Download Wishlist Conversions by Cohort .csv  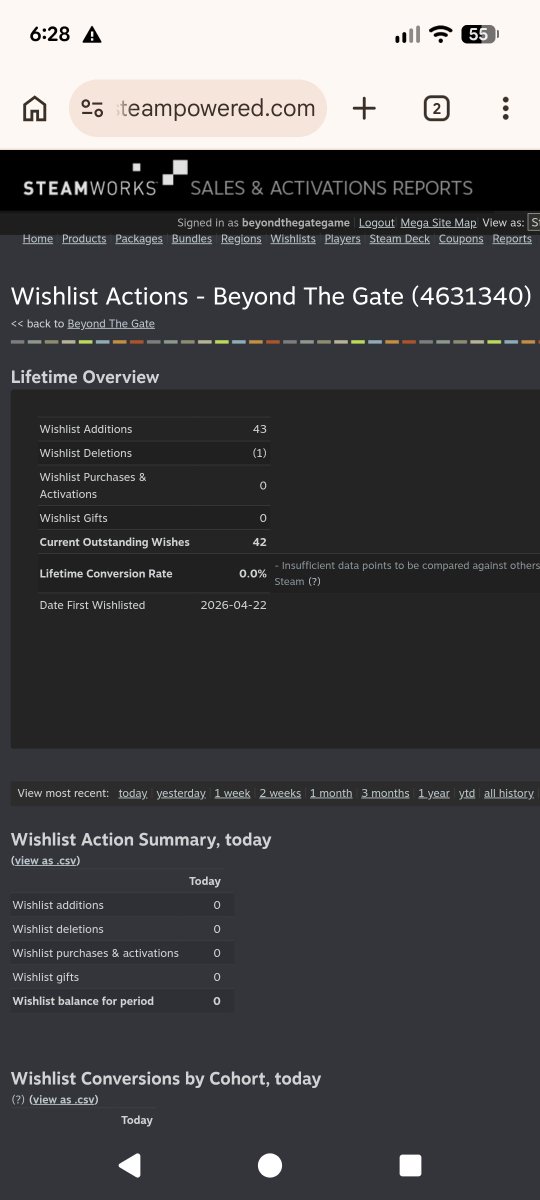(x=64, y=1099)
